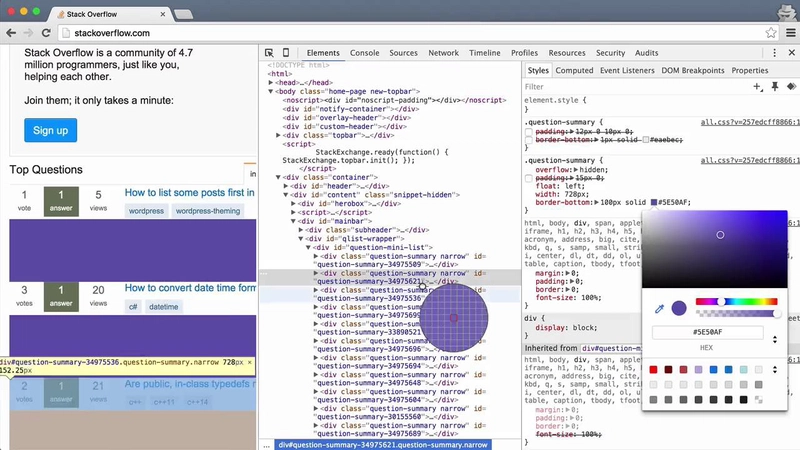
Task: Click the browser address bar
Action: [412, 33]
